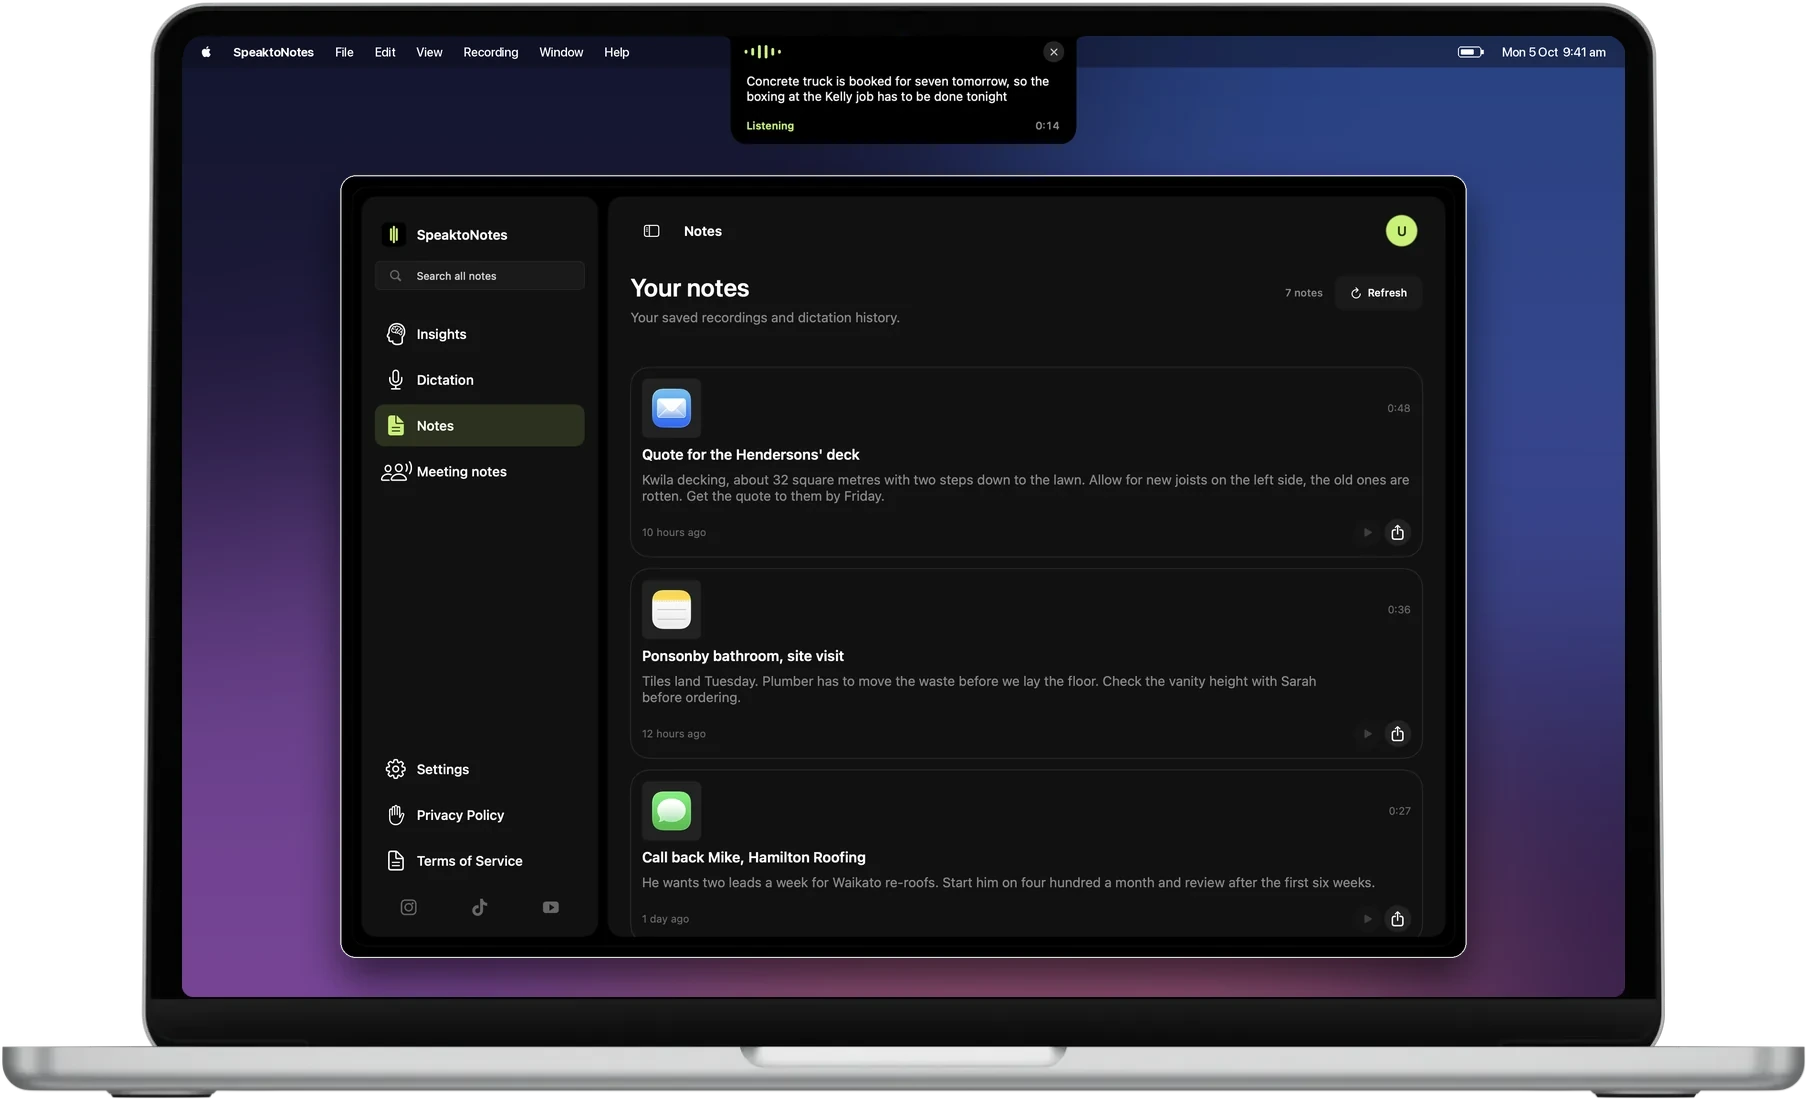Open the Instagram link icon
The height and width of the screenshot is (1100, 1806).
click(x=408, y=907)
